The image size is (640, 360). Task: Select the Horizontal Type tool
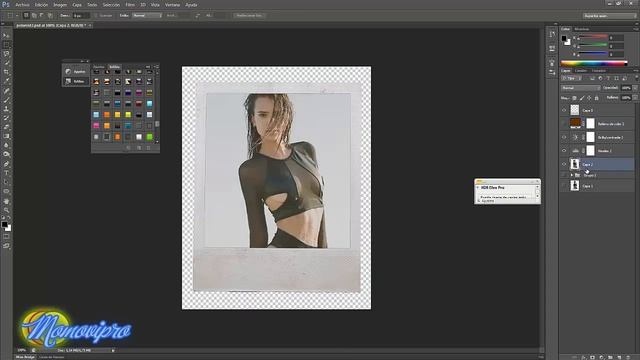pyautogui.click(x=6, y=173)
